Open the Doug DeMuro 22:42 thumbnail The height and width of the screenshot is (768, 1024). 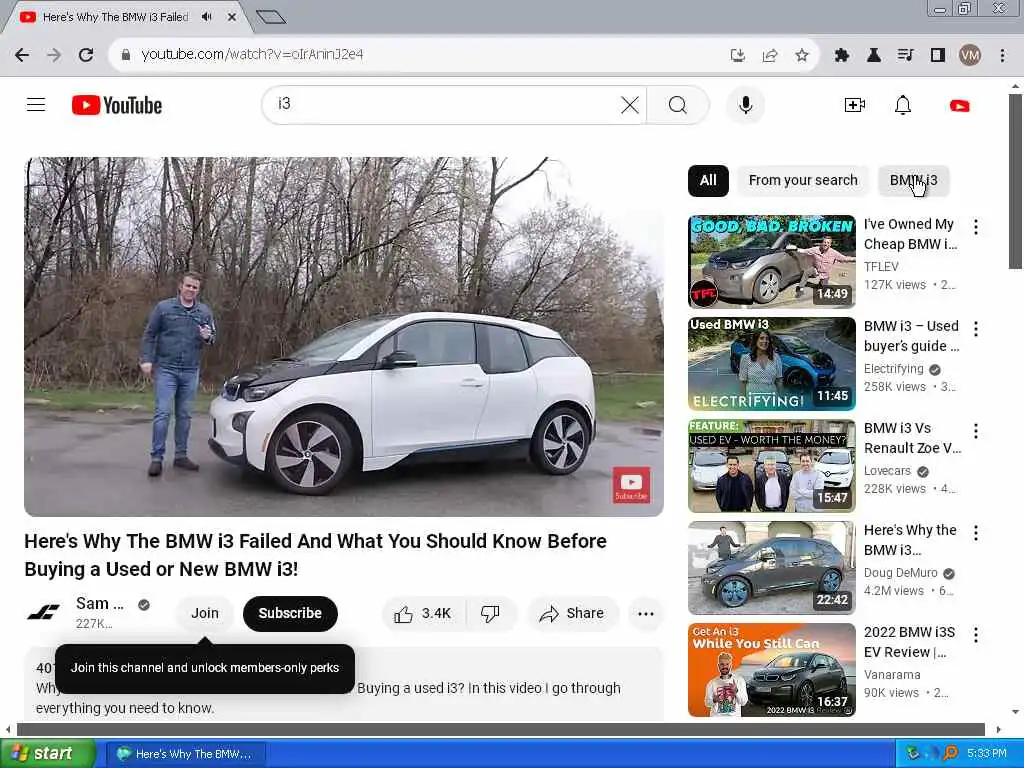click(771, 568)
